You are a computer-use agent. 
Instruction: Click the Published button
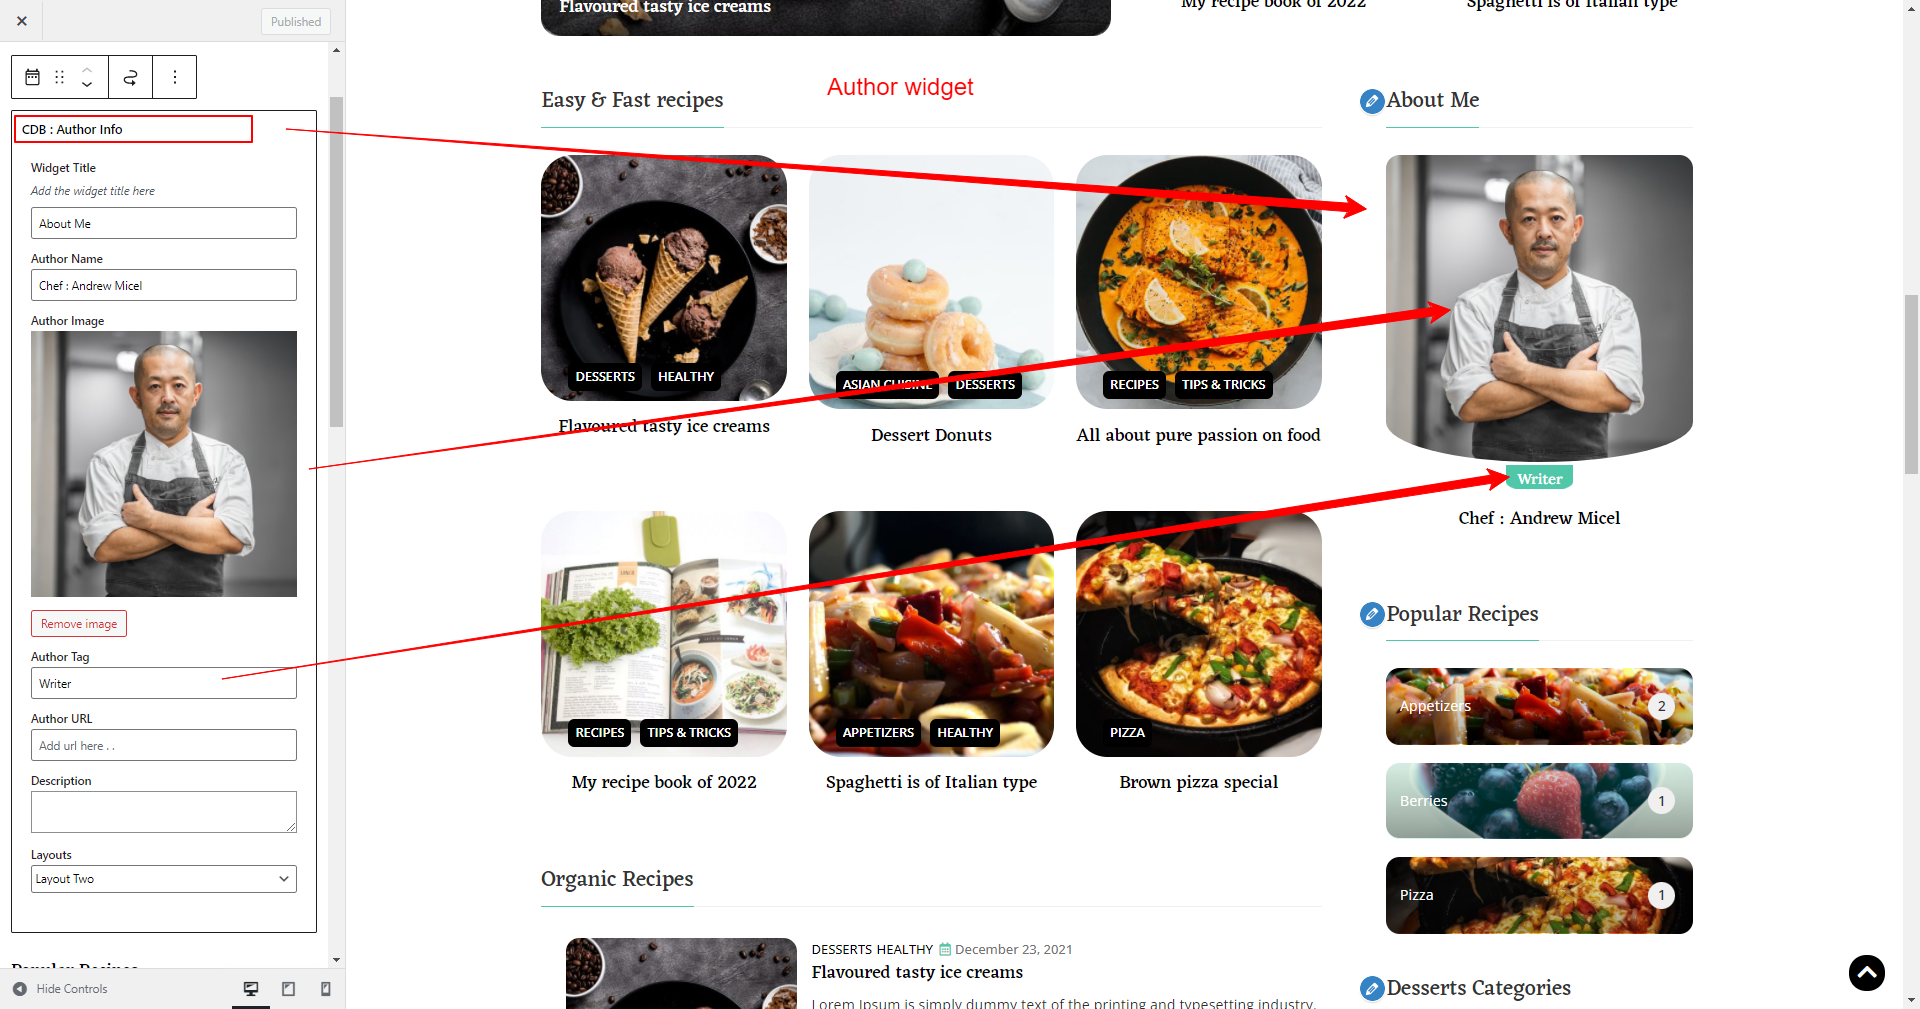point(296,21)
